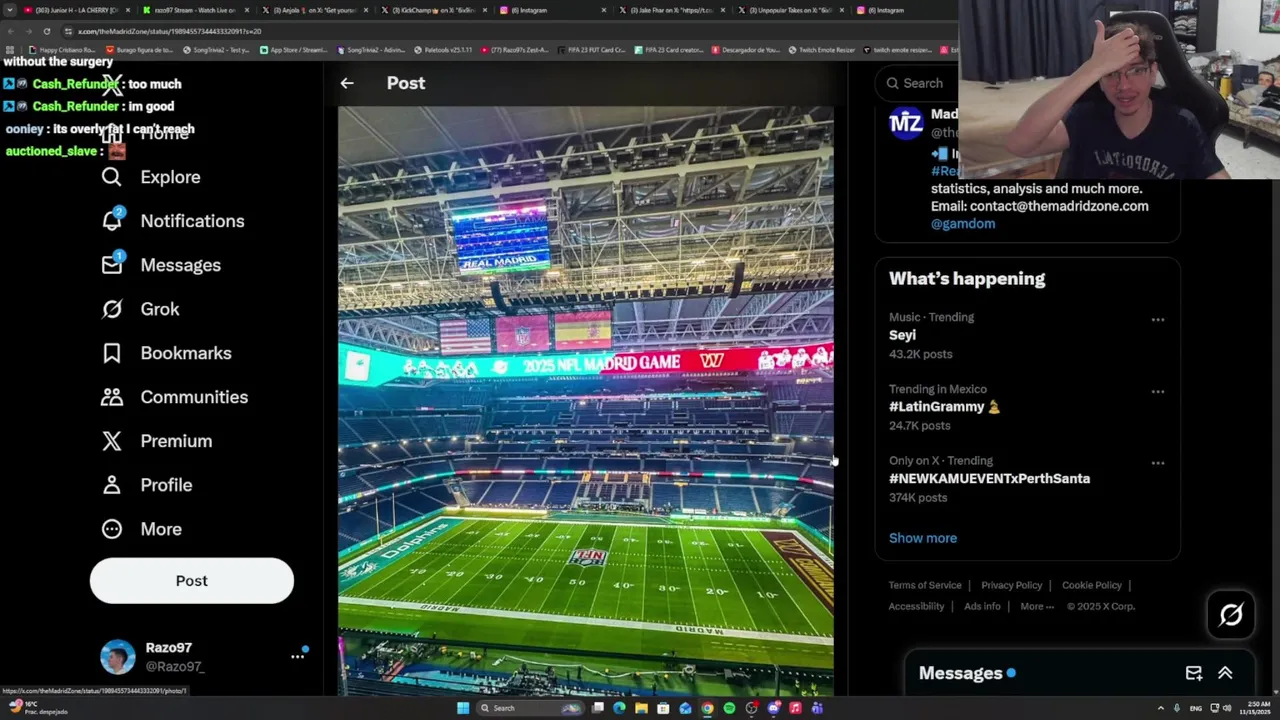Expand the Messages drawer
This screenshot has height=720, width=1280.
click(x=1225, y=673)
